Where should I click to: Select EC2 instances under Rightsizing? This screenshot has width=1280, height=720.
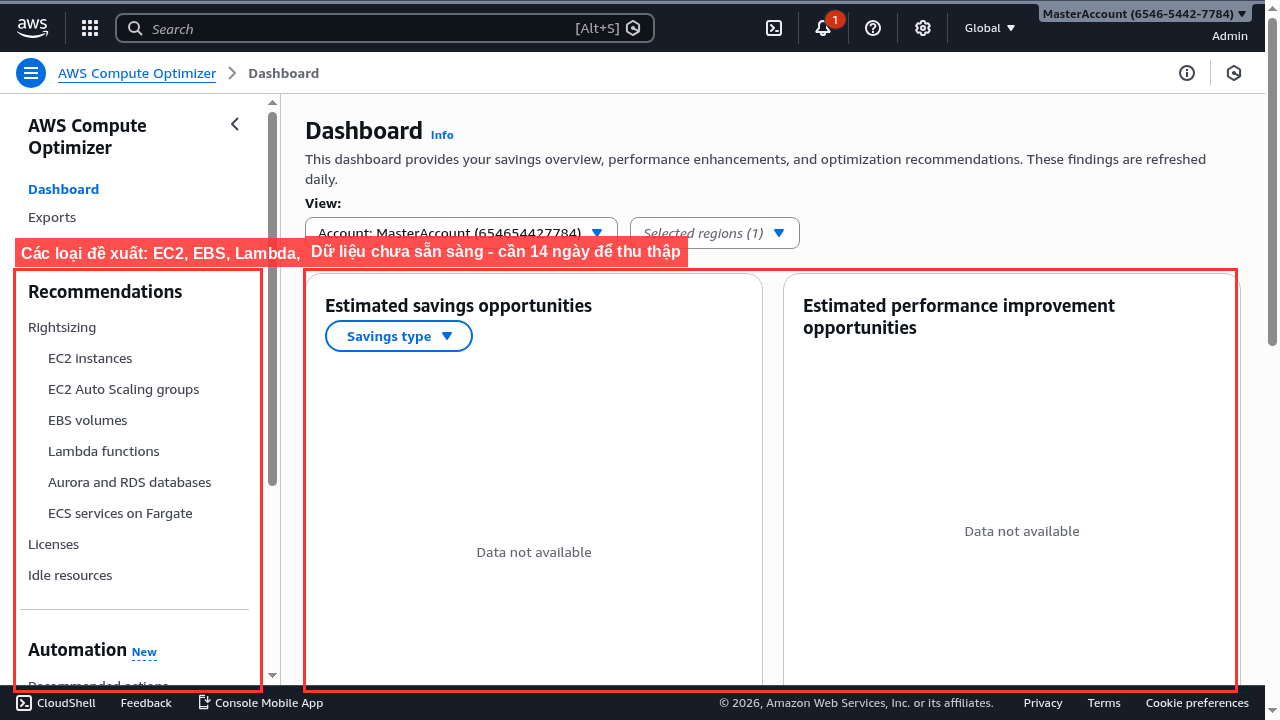90,358
